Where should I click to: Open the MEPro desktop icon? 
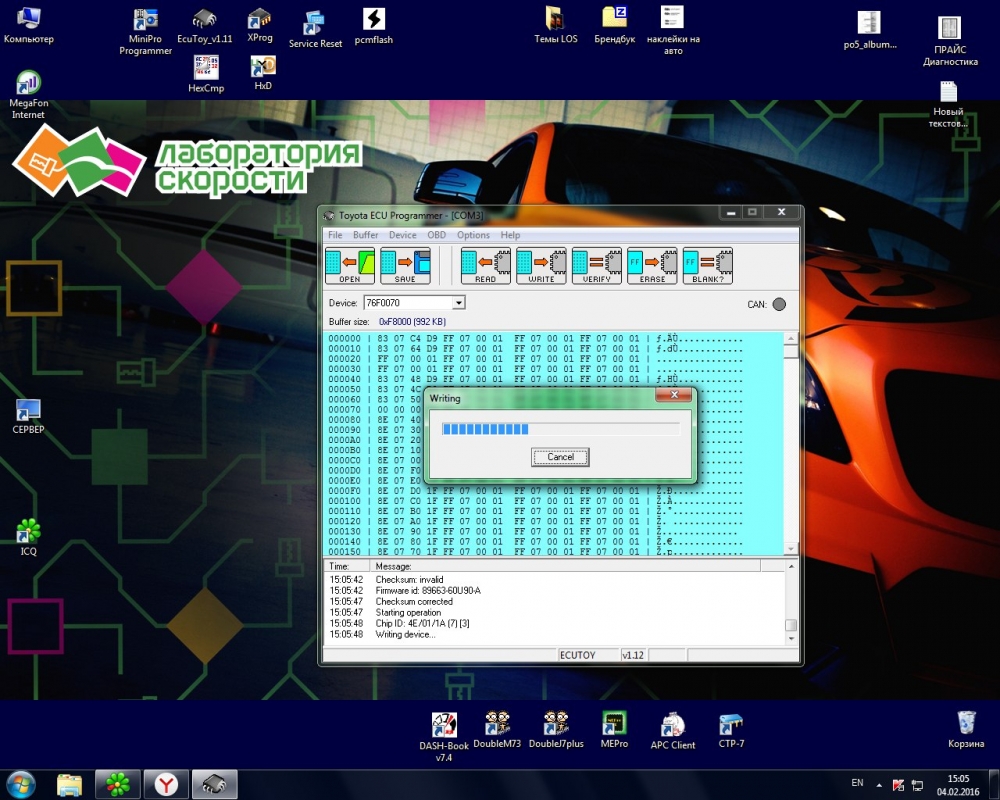coord(614,730)
